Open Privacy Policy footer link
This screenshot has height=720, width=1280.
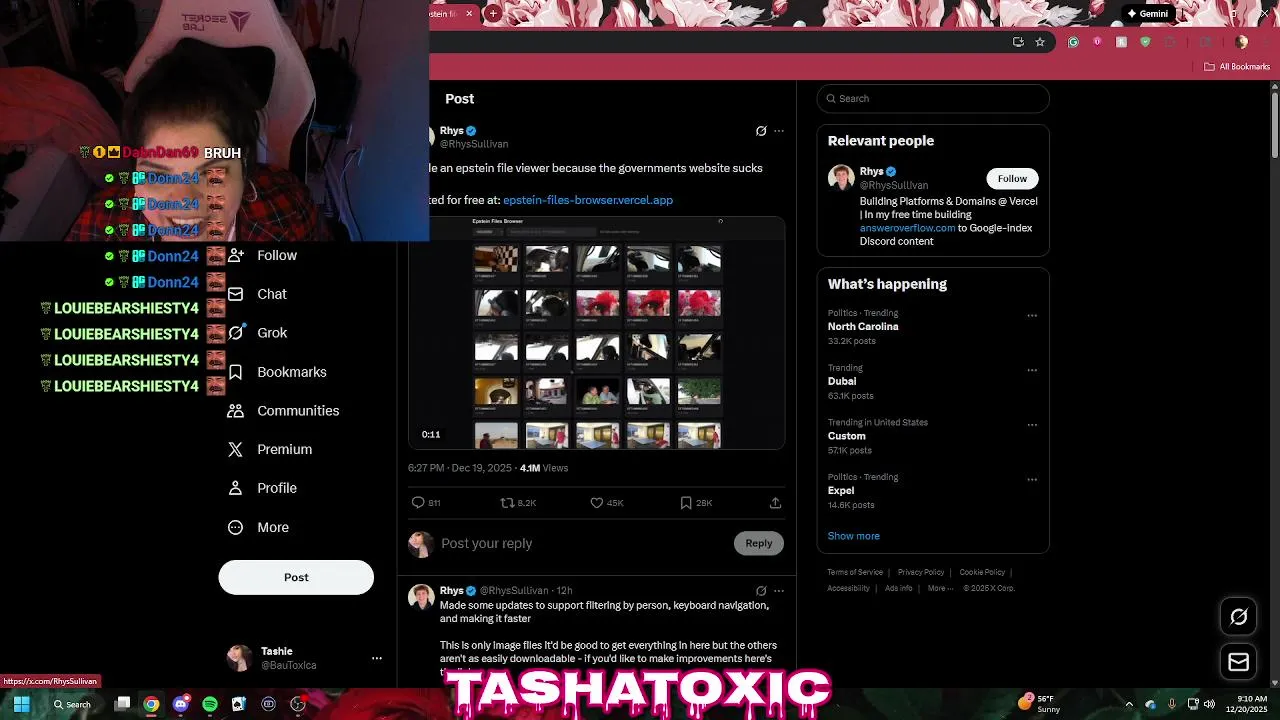point(921,572)
